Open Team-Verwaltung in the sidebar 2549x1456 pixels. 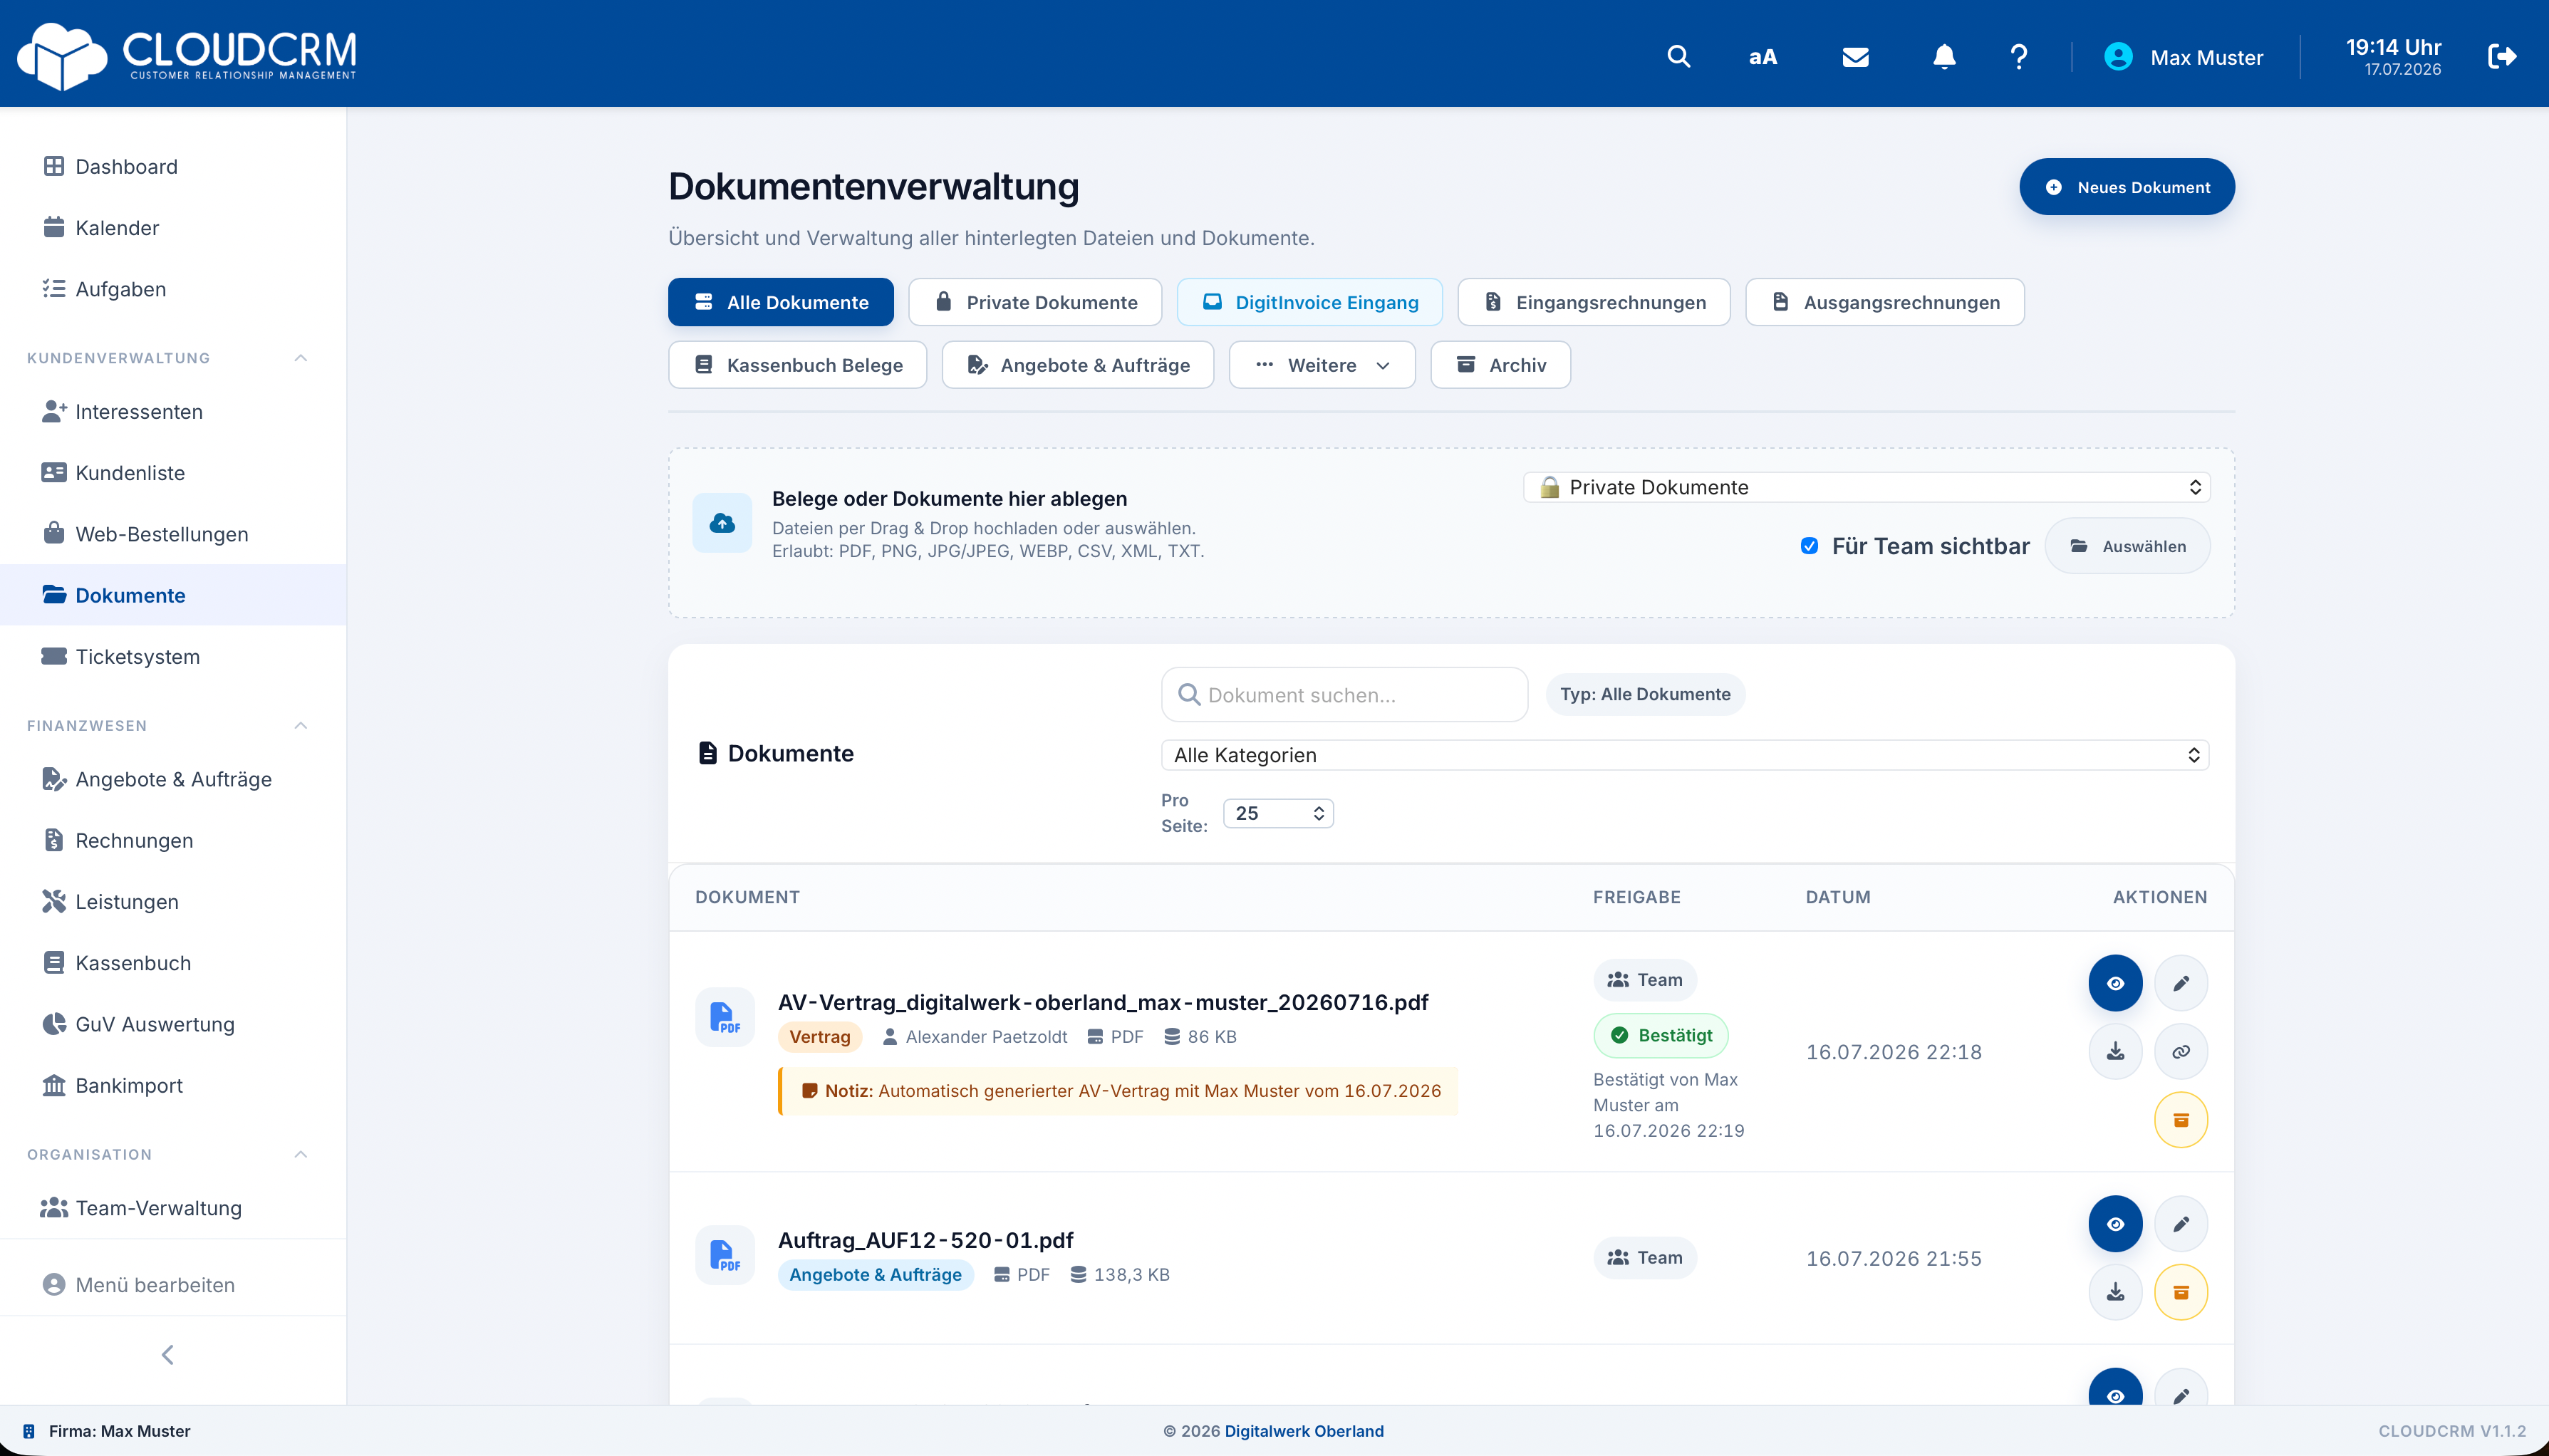173,1208
